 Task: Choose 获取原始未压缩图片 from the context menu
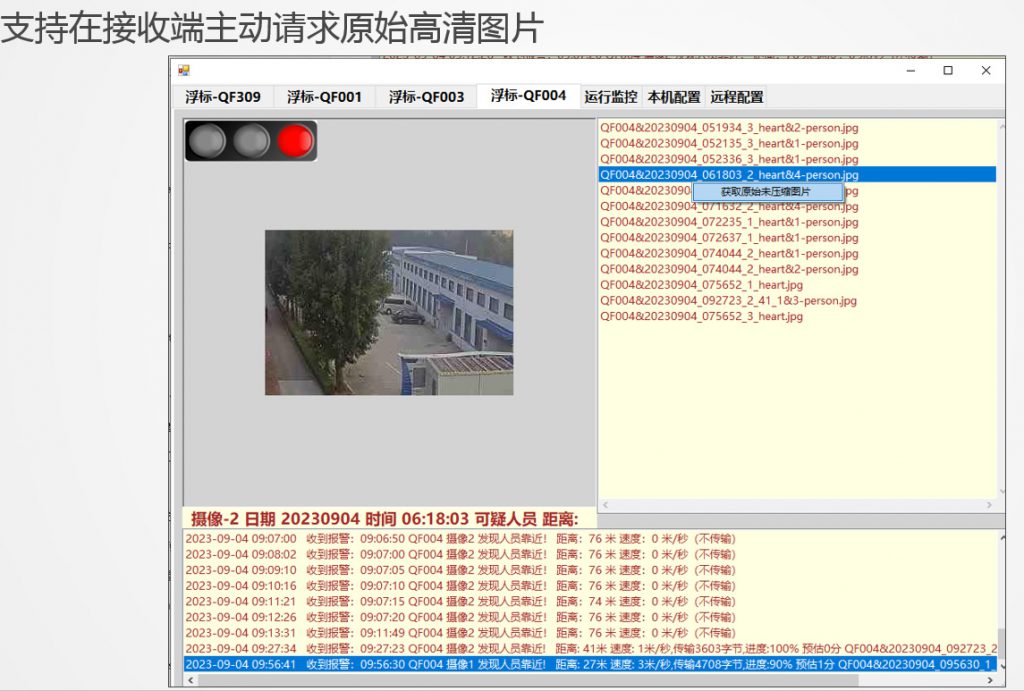(766, 191)
